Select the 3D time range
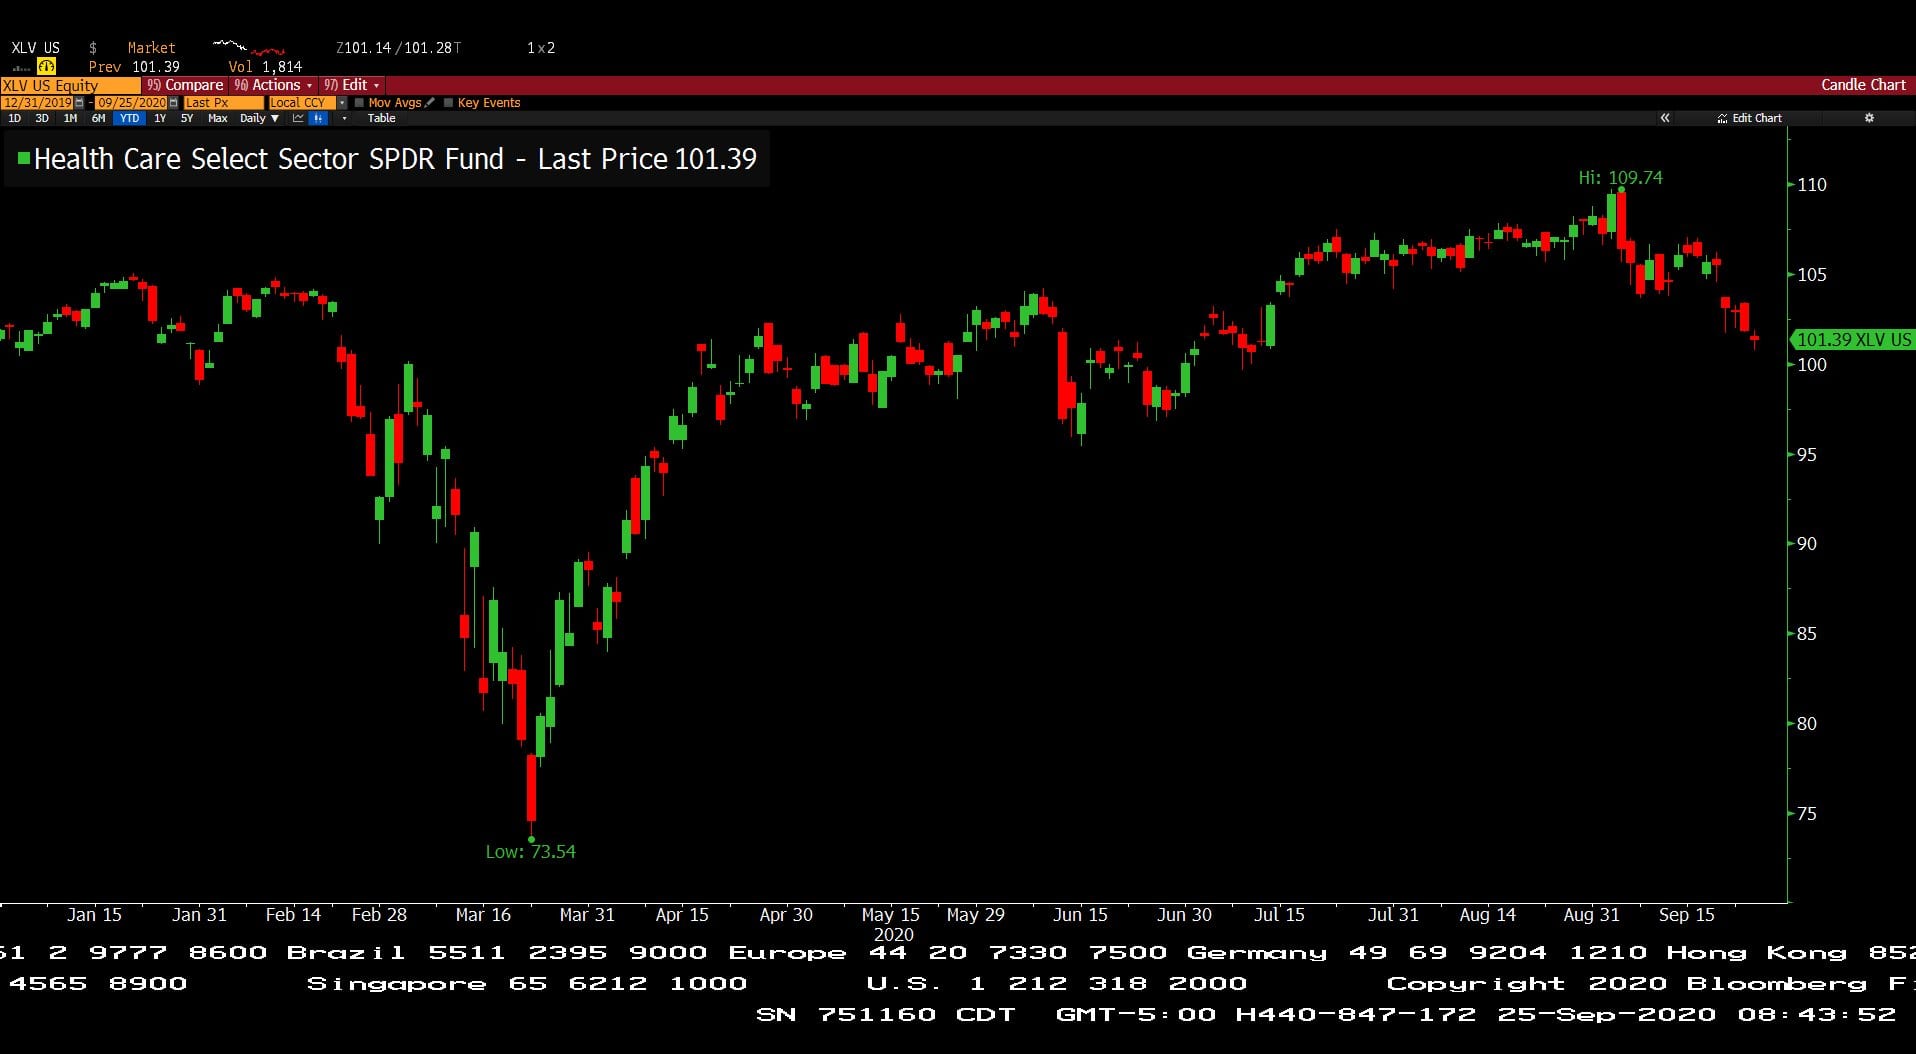Screen dimensions: 1916x1054 42,118
